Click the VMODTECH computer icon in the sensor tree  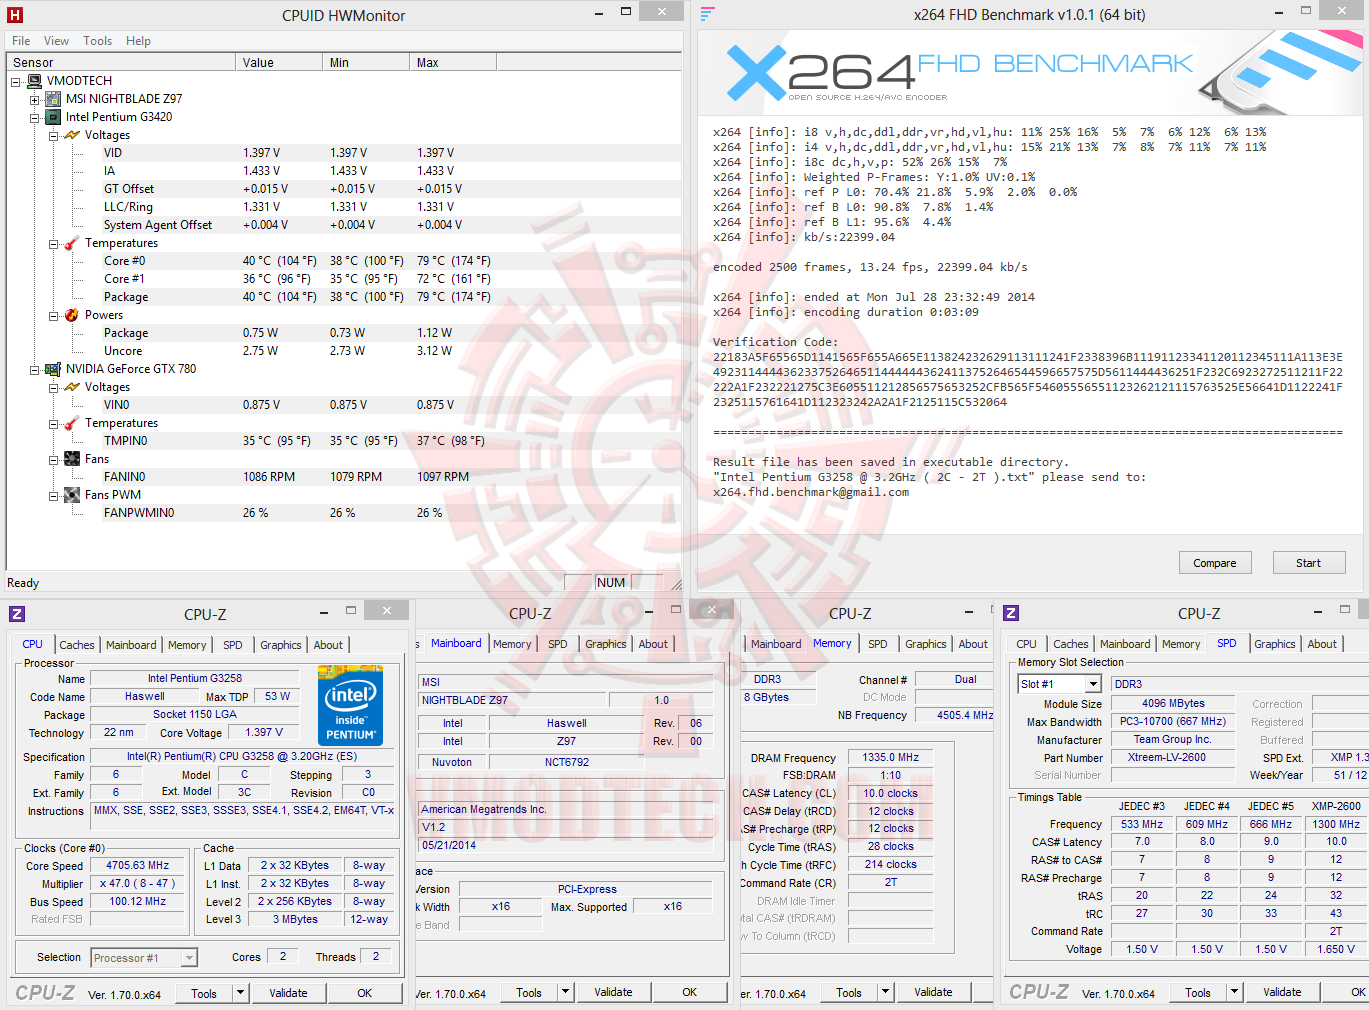point(35,81)
